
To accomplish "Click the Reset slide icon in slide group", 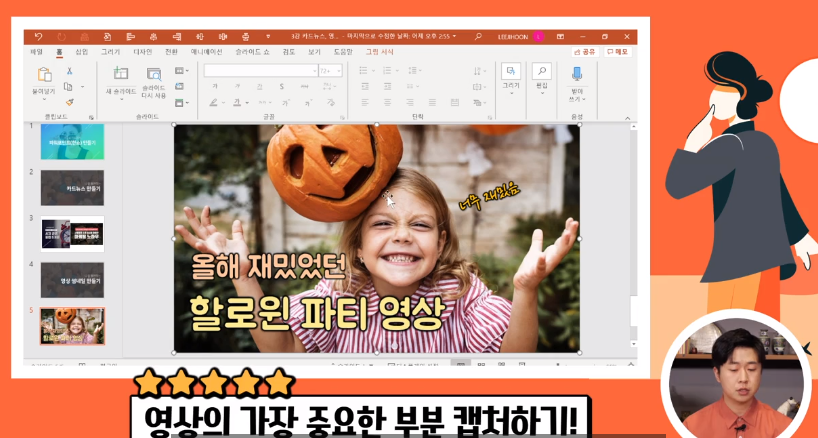I will click(179, 87).
